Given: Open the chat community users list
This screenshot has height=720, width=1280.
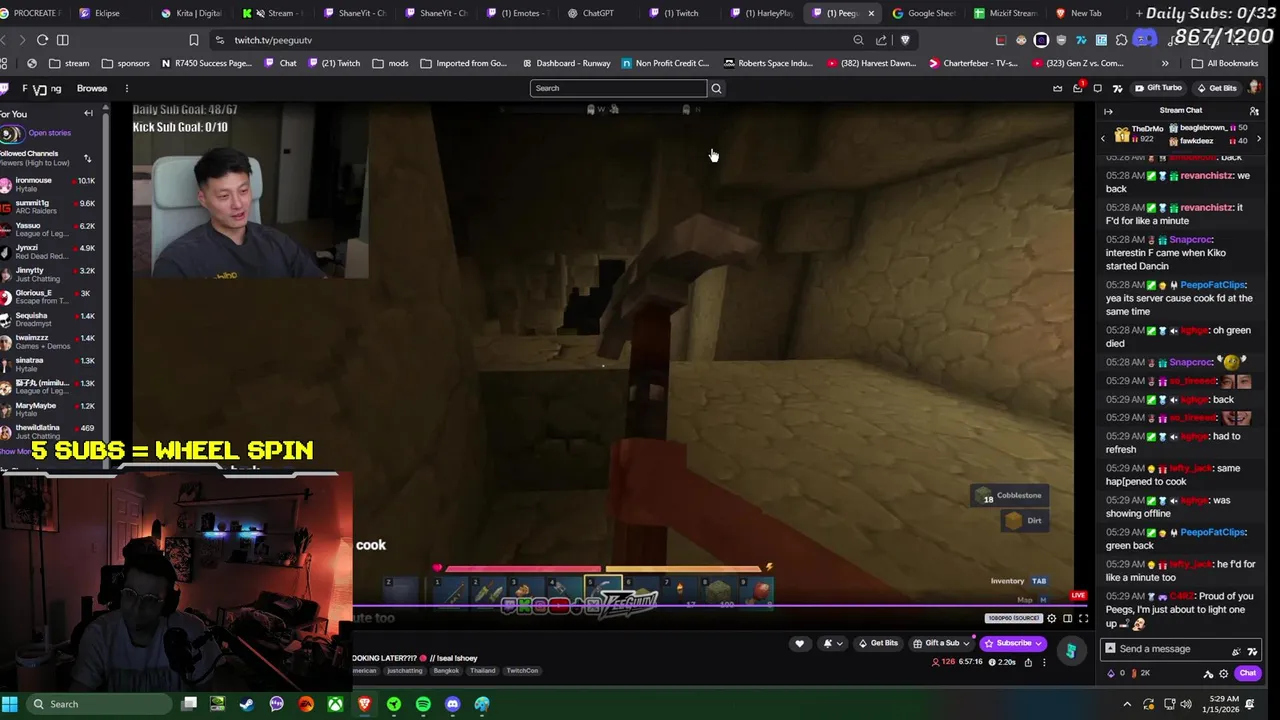Looking at the screenshot, I should tap(1254, 111).
